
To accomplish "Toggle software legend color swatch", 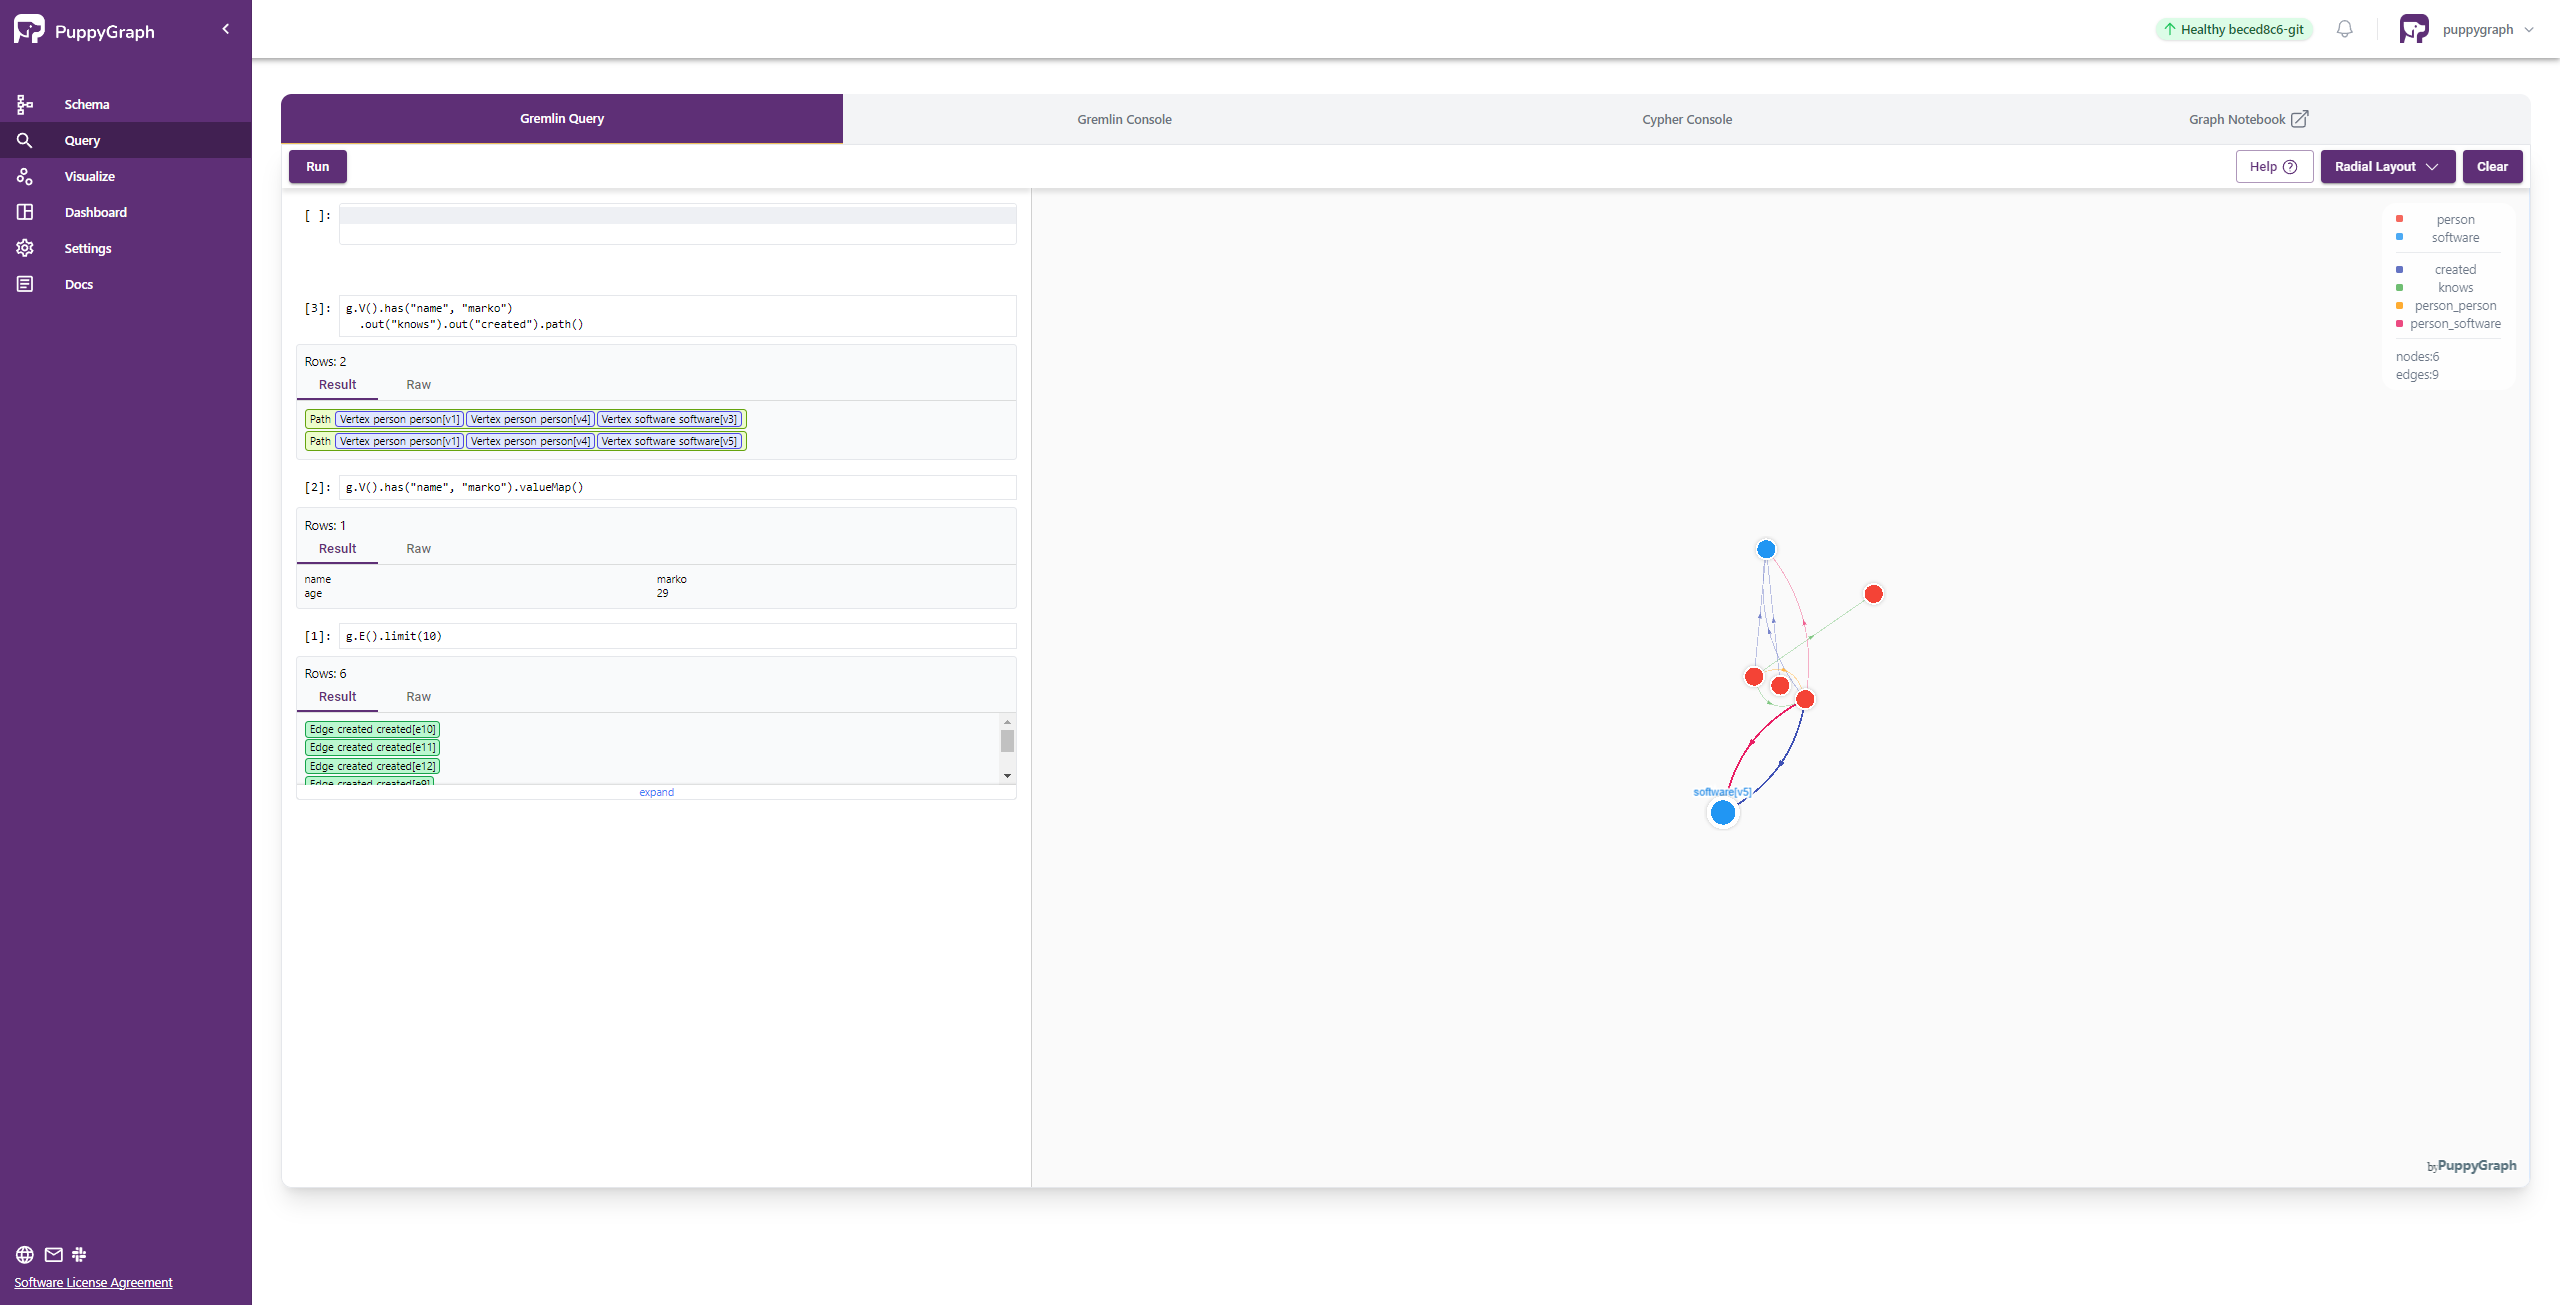I will click(x=2399, y=237).
